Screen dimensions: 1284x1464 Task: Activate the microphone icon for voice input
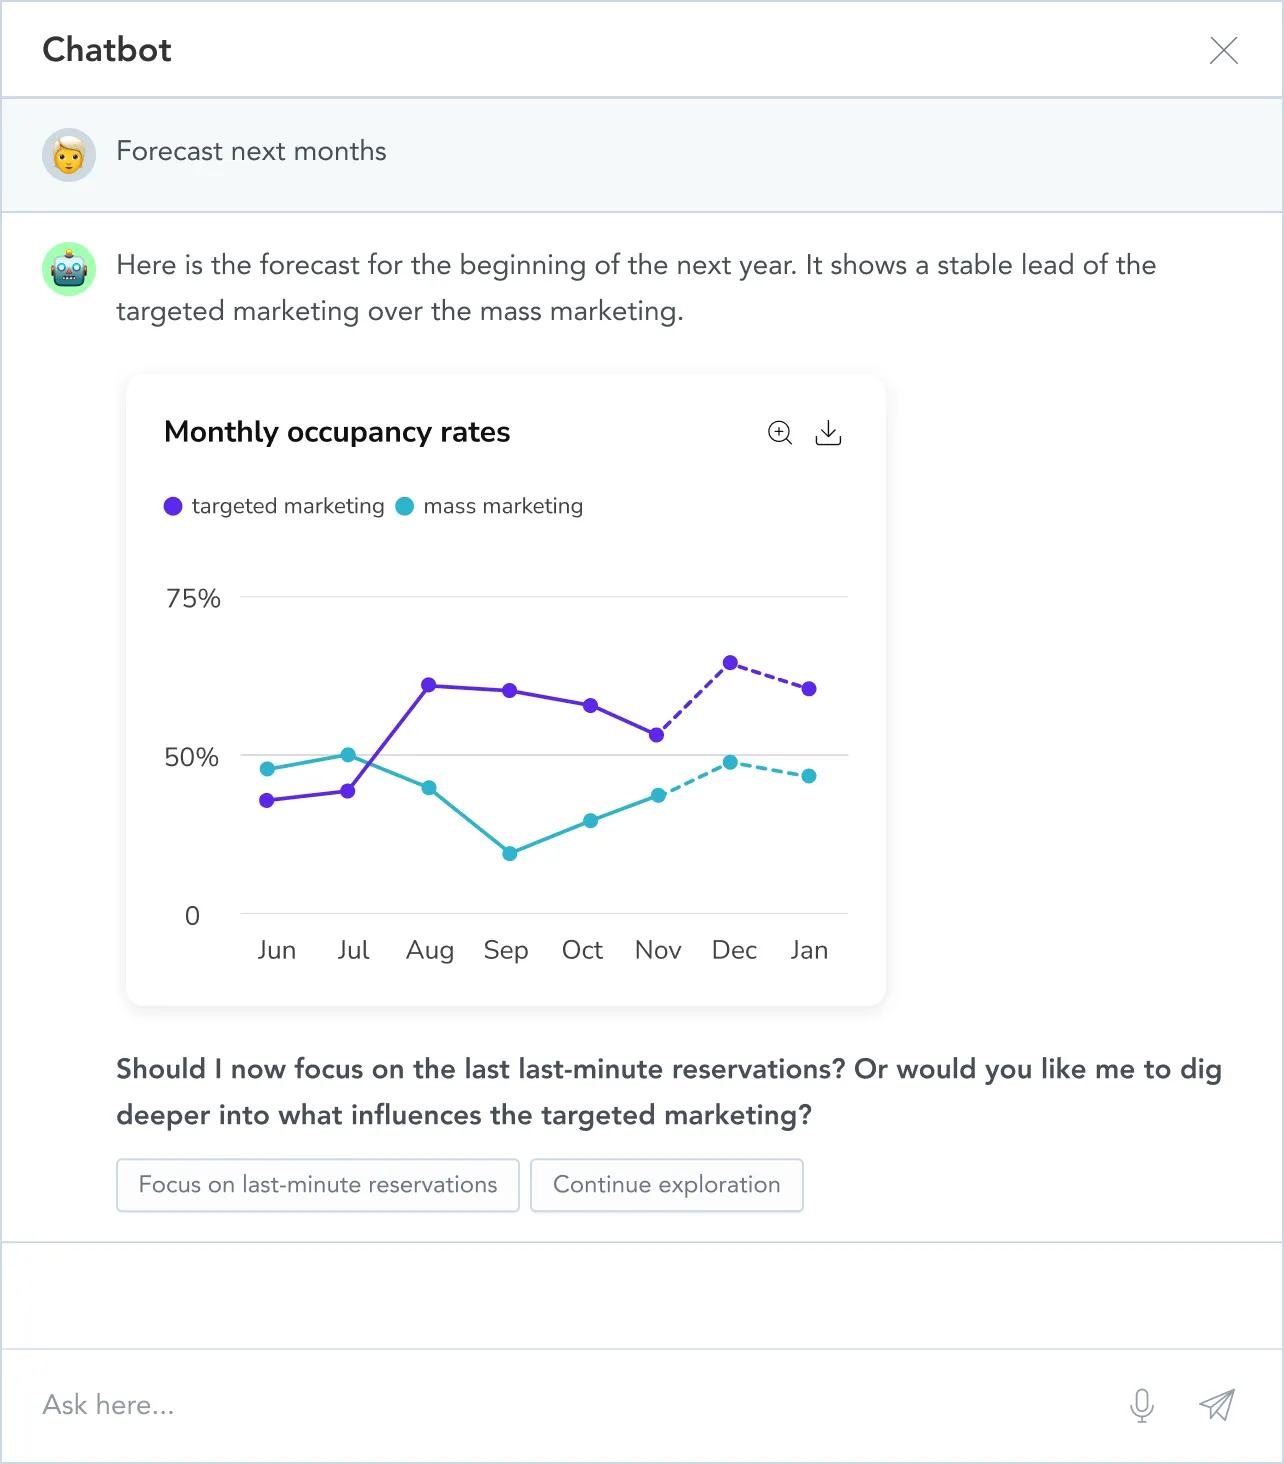pyautogui.click(x=1141, y=1404)
